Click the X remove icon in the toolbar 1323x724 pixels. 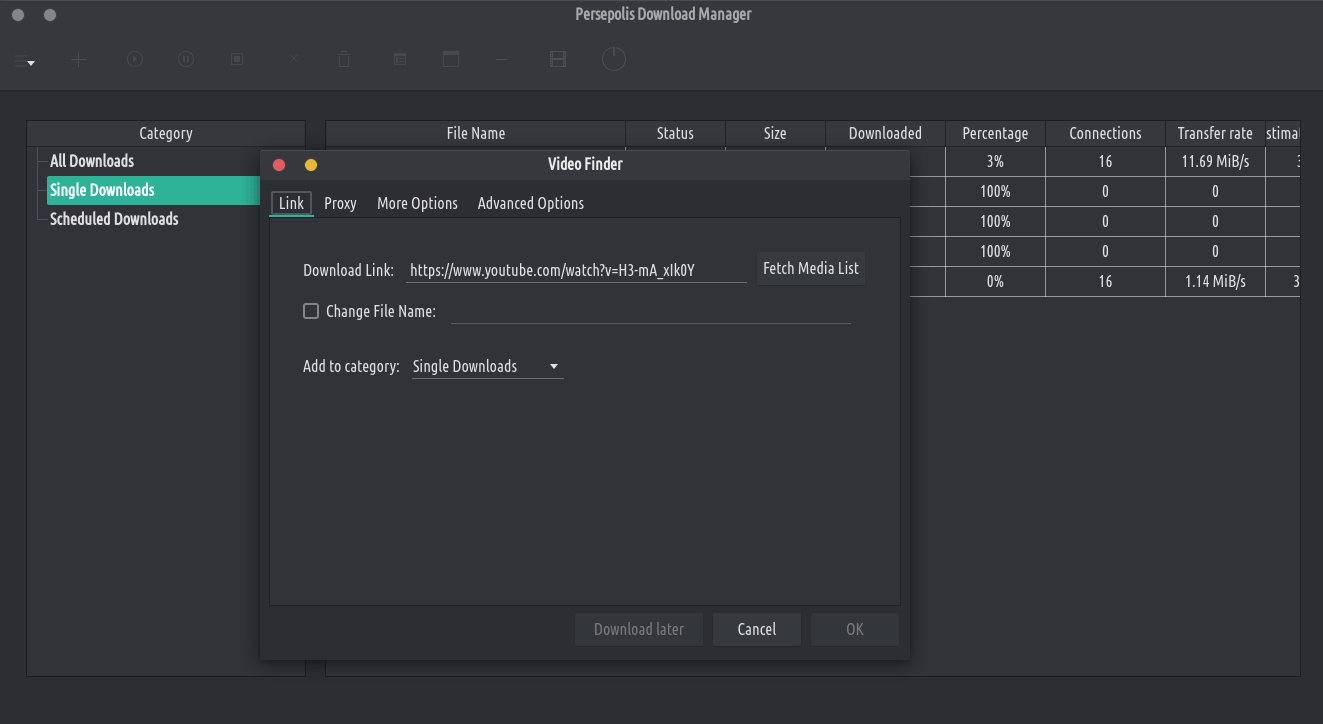pyautogui.click(x=293, y=60)
